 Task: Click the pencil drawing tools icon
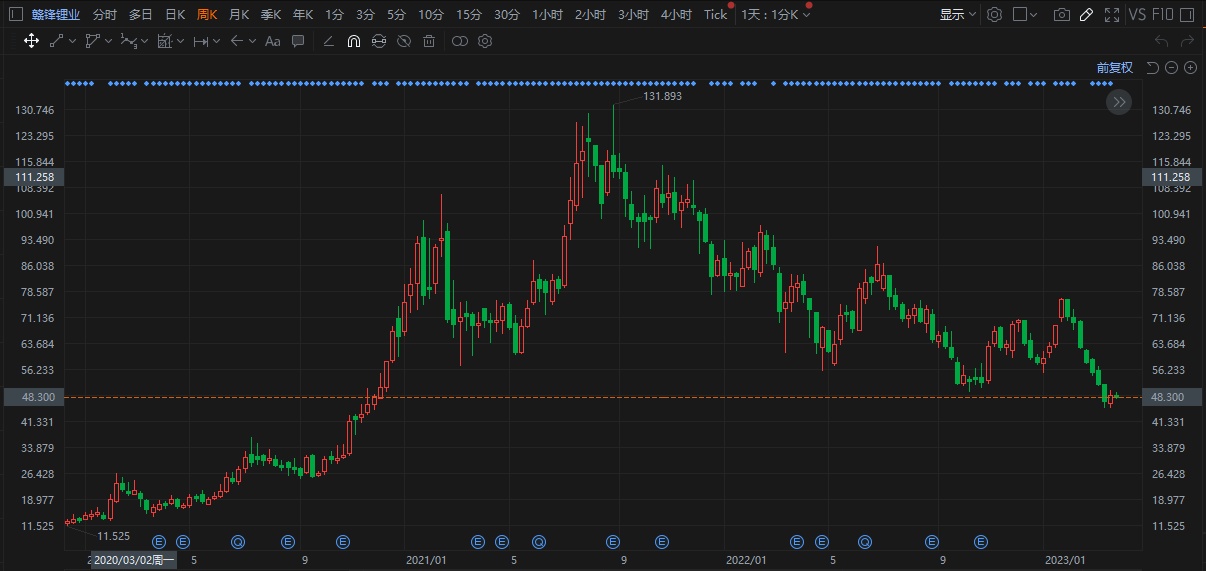click(1086, 15)
